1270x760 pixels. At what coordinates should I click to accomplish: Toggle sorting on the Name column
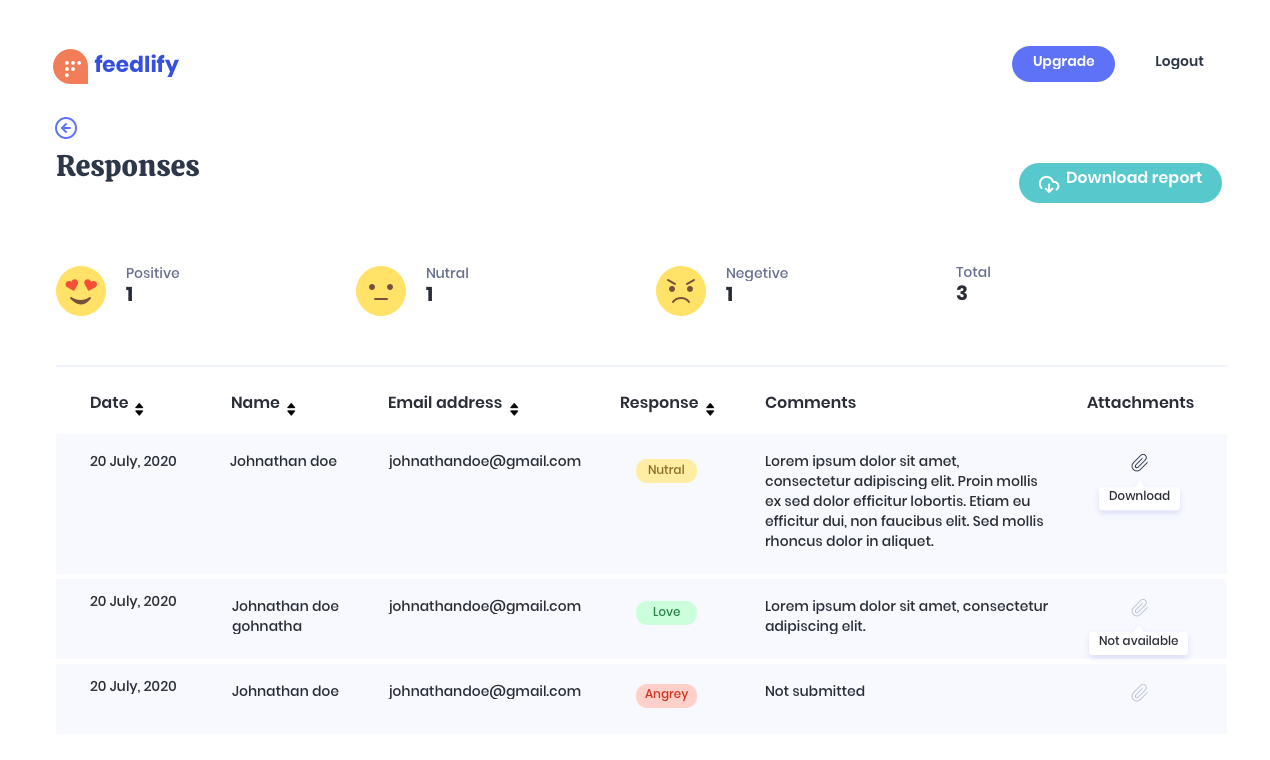(291, 408)
